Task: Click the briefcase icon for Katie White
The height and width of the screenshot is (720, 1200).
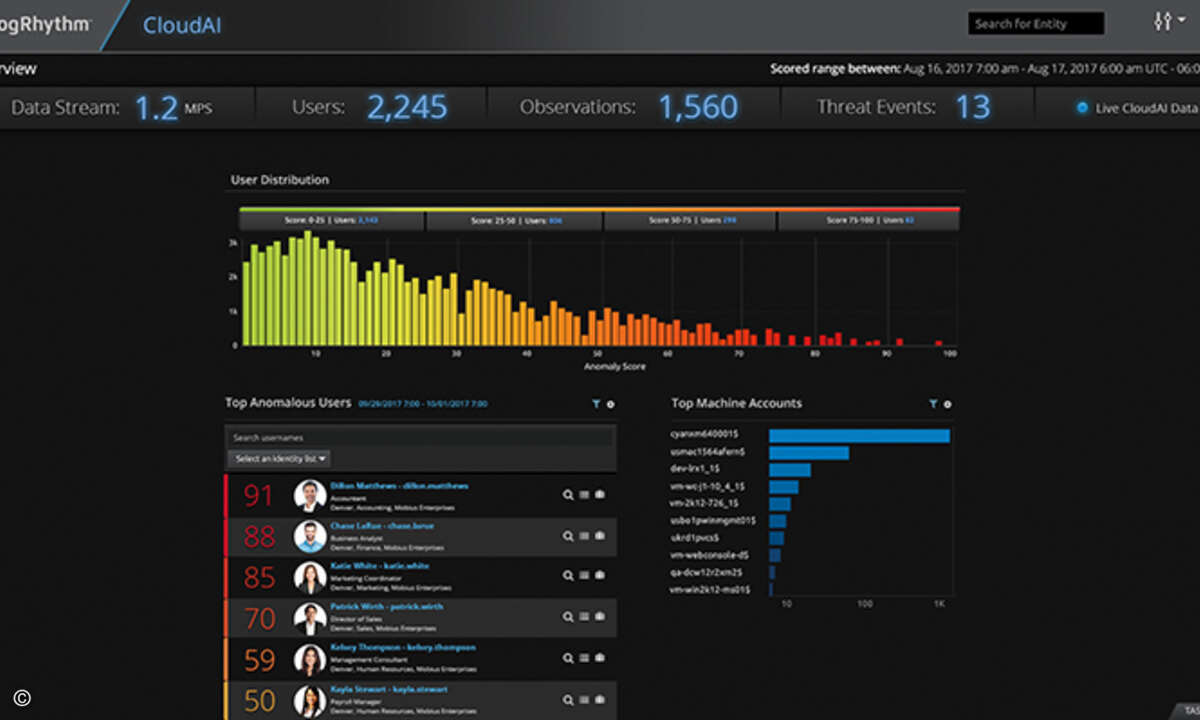Action: tap(600, 576)
